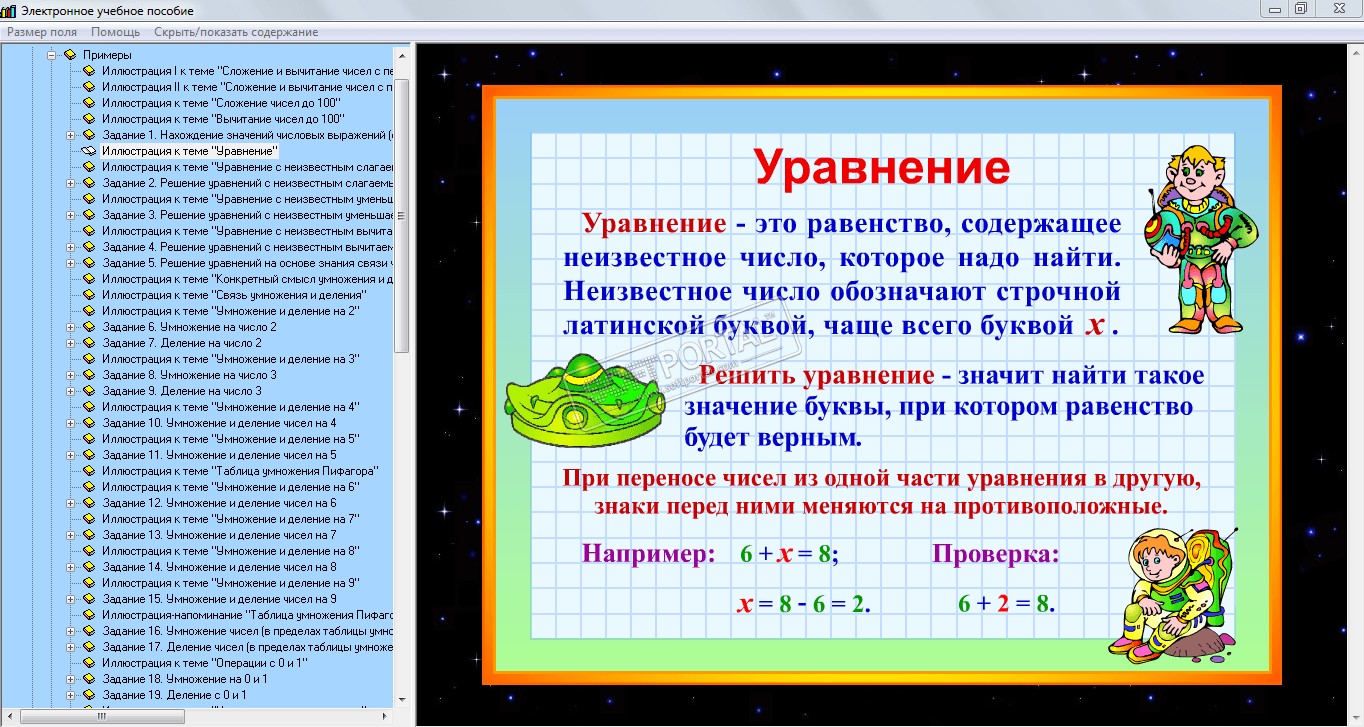
Task: Click "Скрыть/показать содержание" menu item
Action: (x=236, y=32)
